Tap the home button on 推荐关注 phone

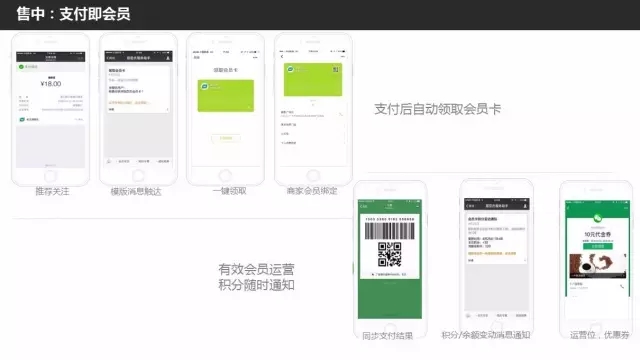pos(50,176)
